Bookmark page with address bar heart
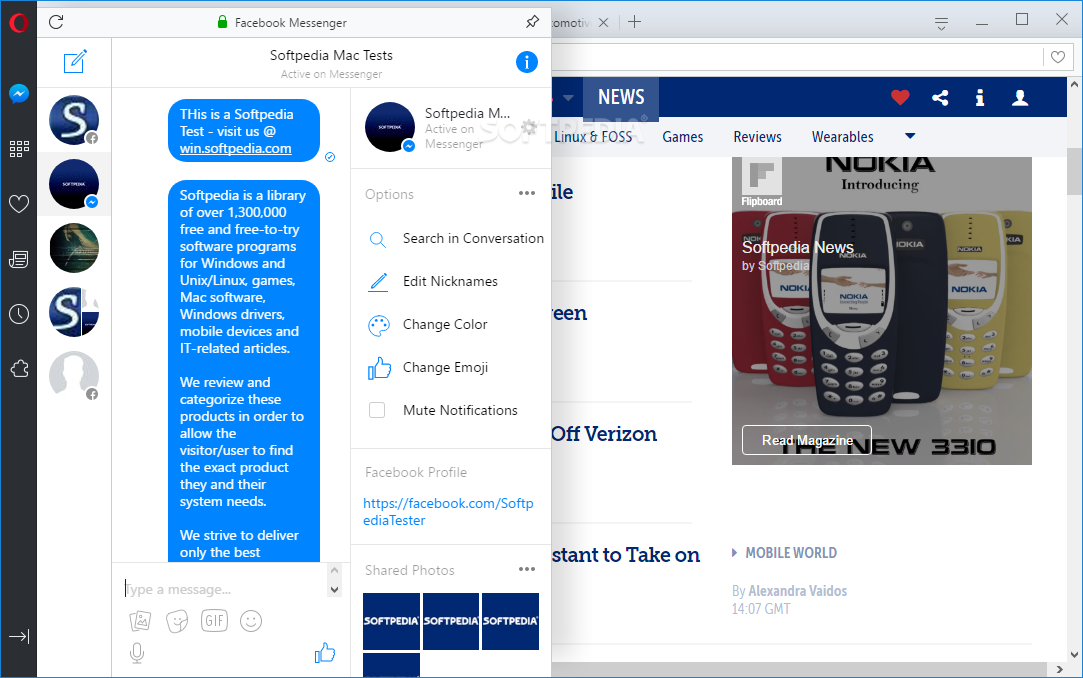 [1058, 57]
